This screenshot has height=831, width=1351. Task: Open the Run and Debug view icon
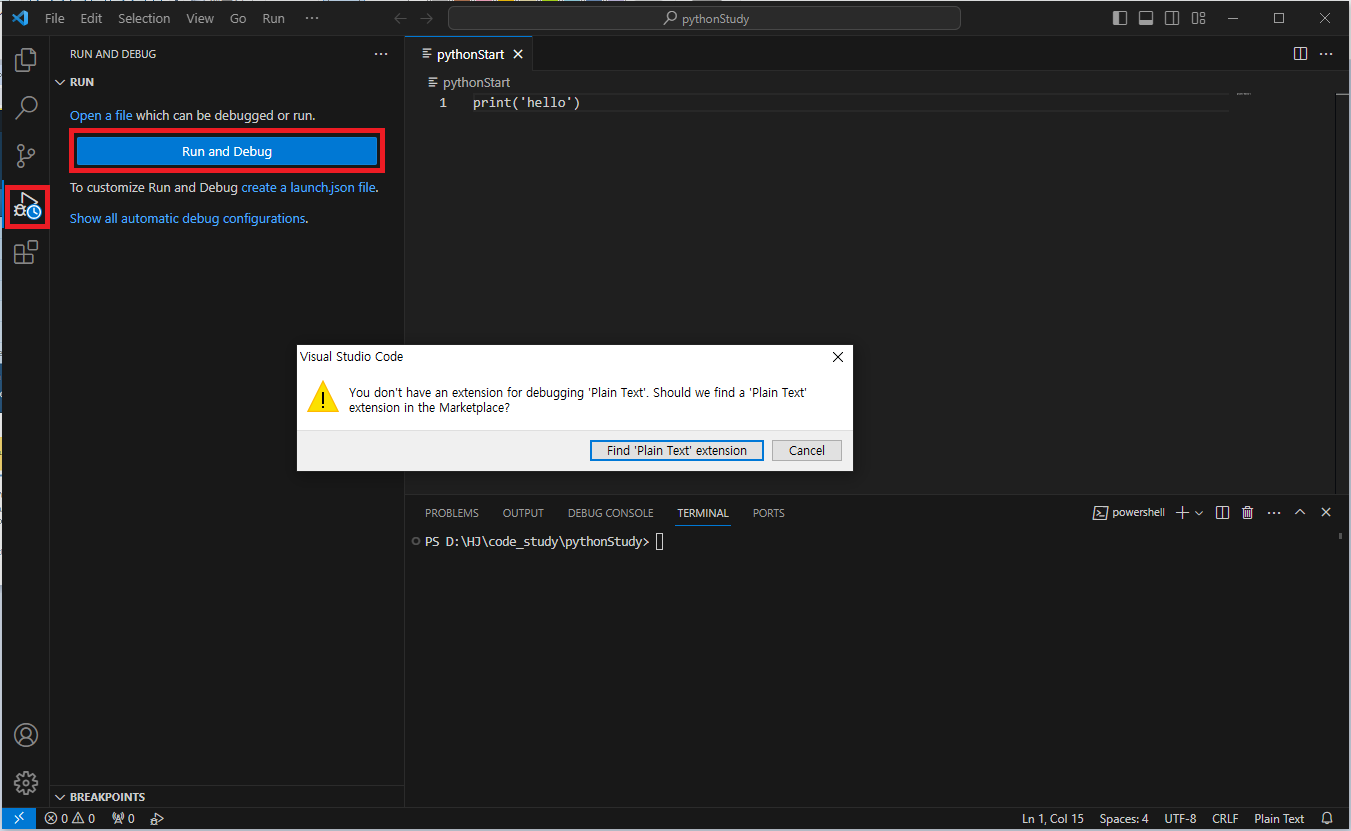coord(26,205)
